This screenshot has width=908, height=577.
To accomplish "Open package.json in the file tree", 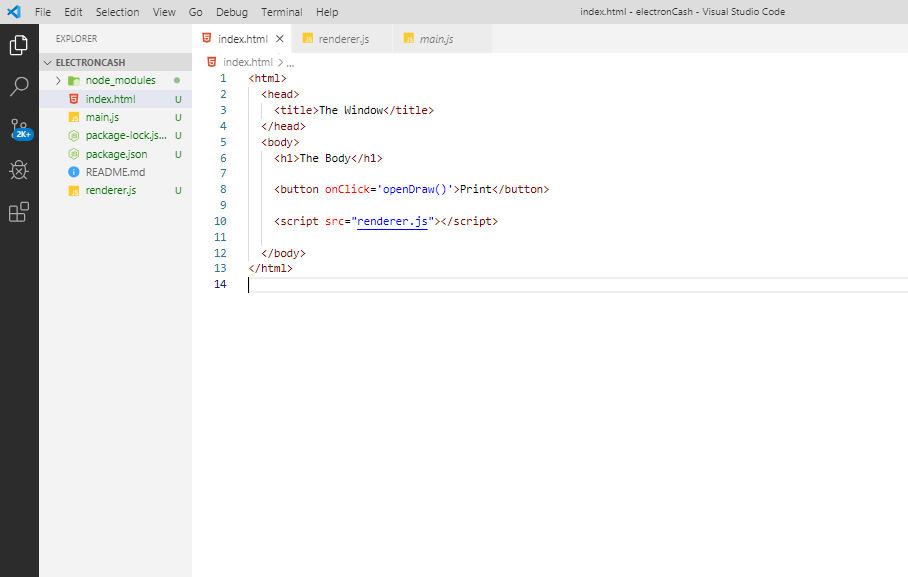I will click(x=116, y=154).
